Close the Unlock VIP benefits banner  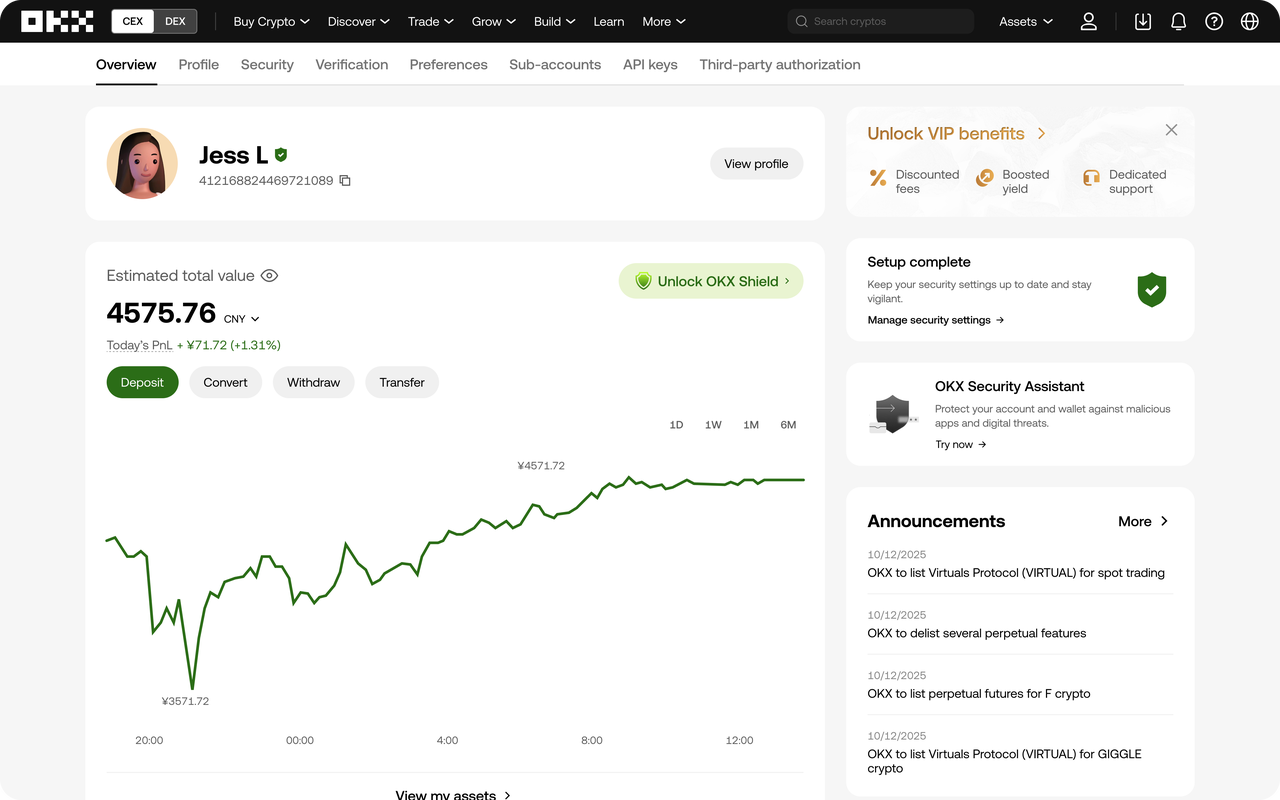click(1171, 130)
